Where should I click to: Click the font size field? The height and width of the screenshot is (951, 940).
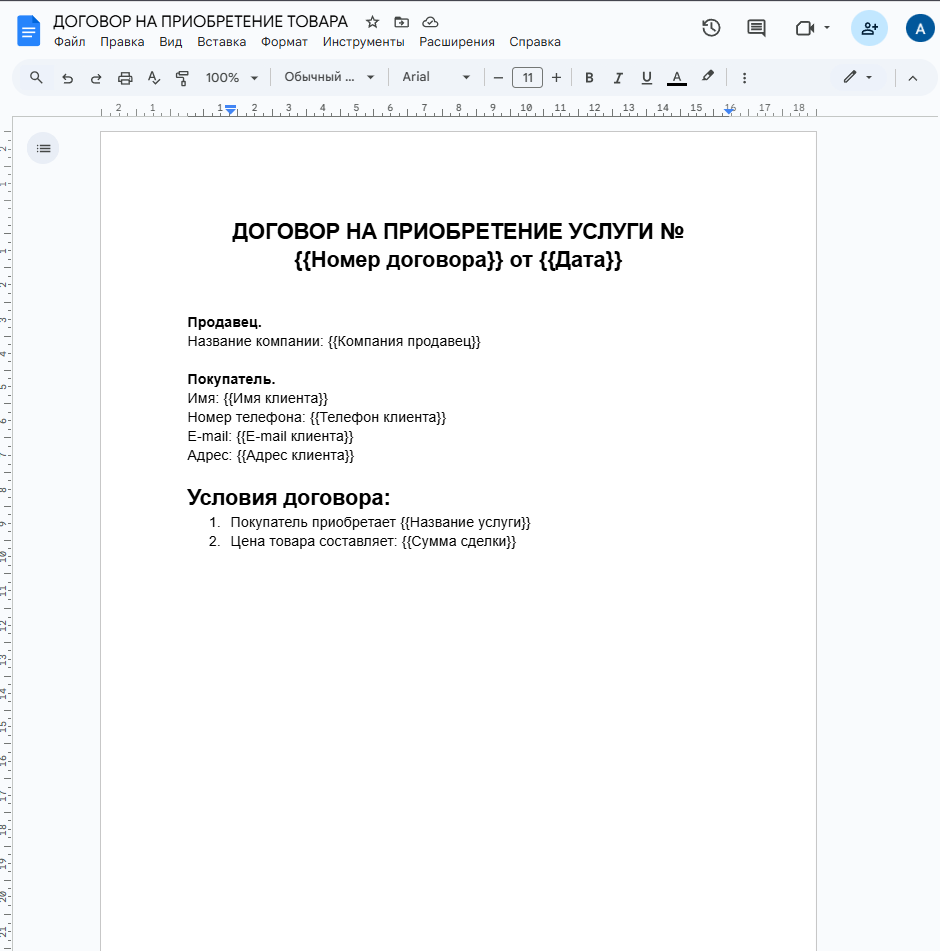(x=527, y=77)
